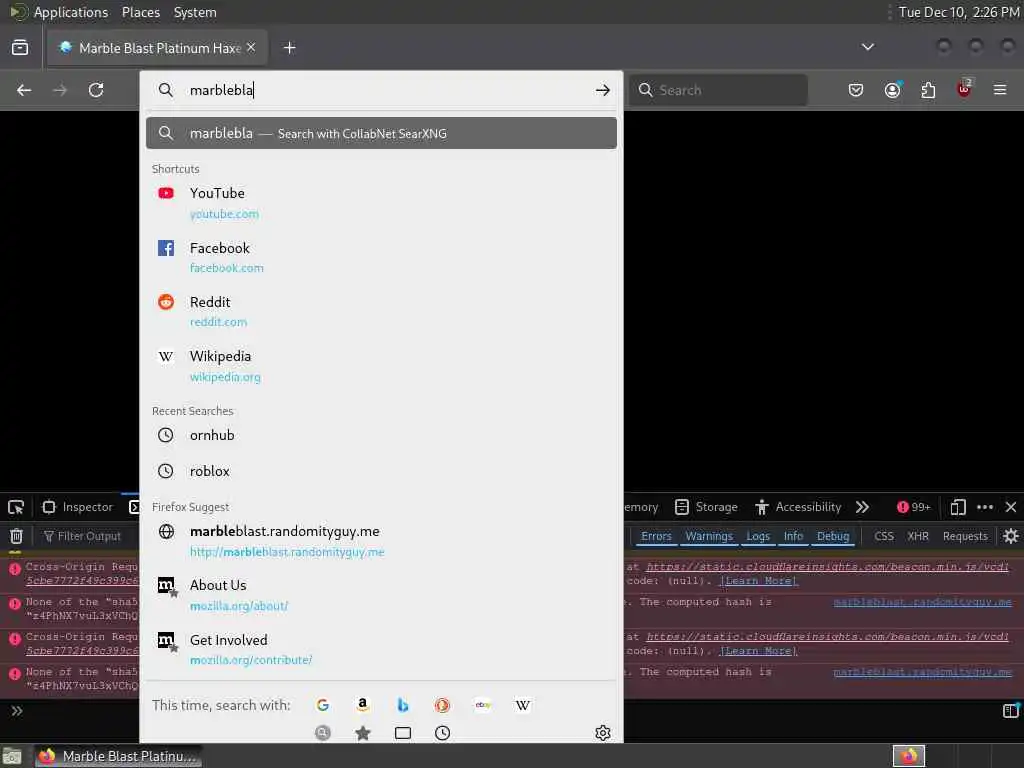Search bookmarks with star icon
The width and height of the screenshot is (1024, 768).
click(x=362, y=733)
